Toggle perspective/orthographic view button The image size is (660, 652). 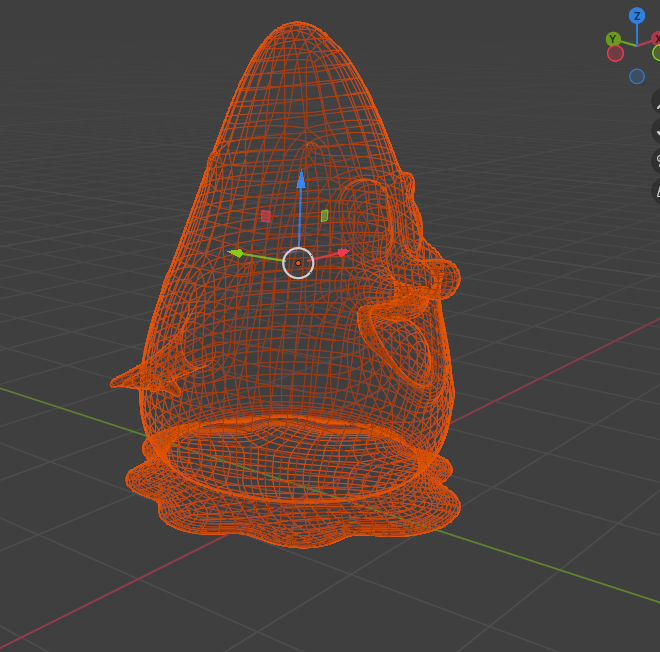tap(656, 190)
